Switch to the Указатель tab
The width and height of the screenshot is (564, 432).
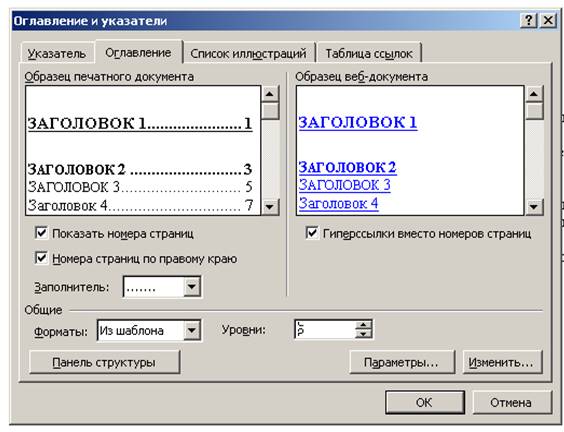(57, 54)
